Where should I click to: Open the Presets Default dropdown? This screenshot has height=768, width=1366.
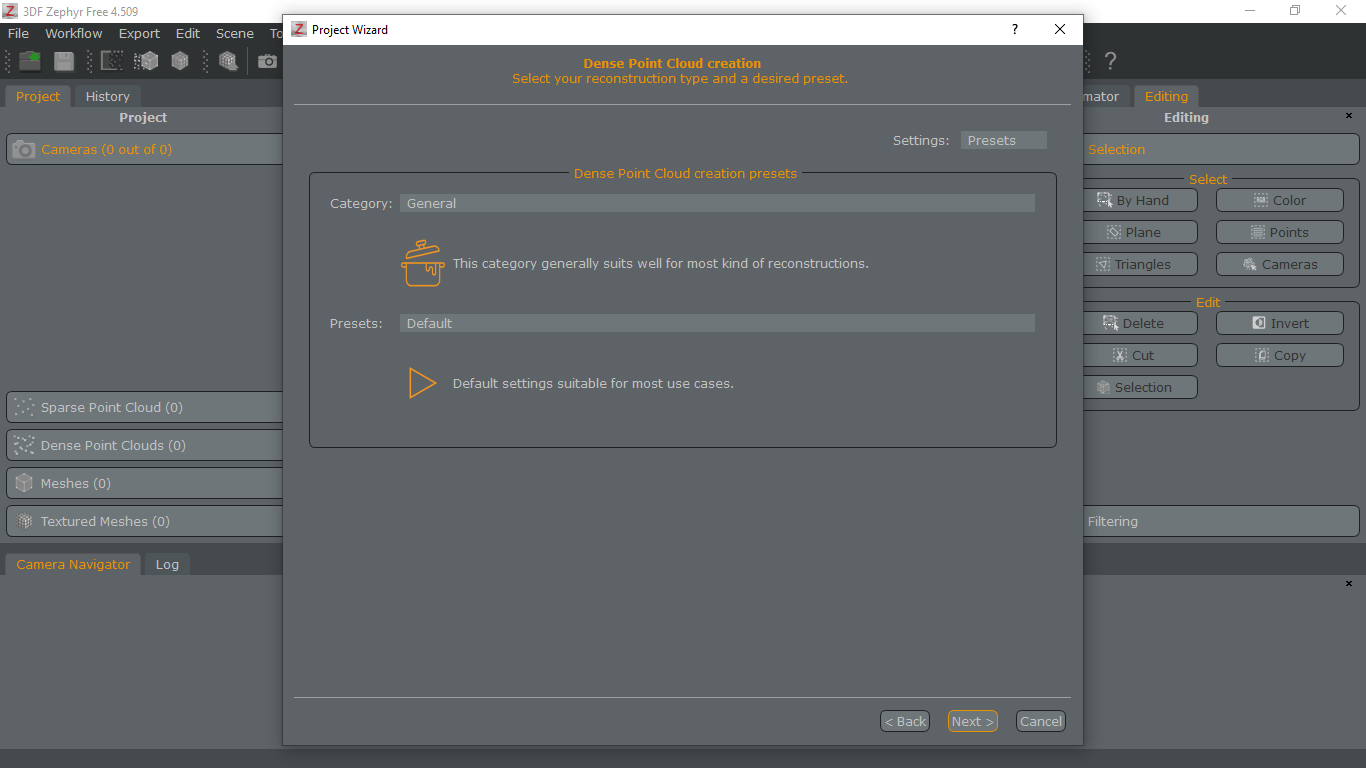[717, 323]
